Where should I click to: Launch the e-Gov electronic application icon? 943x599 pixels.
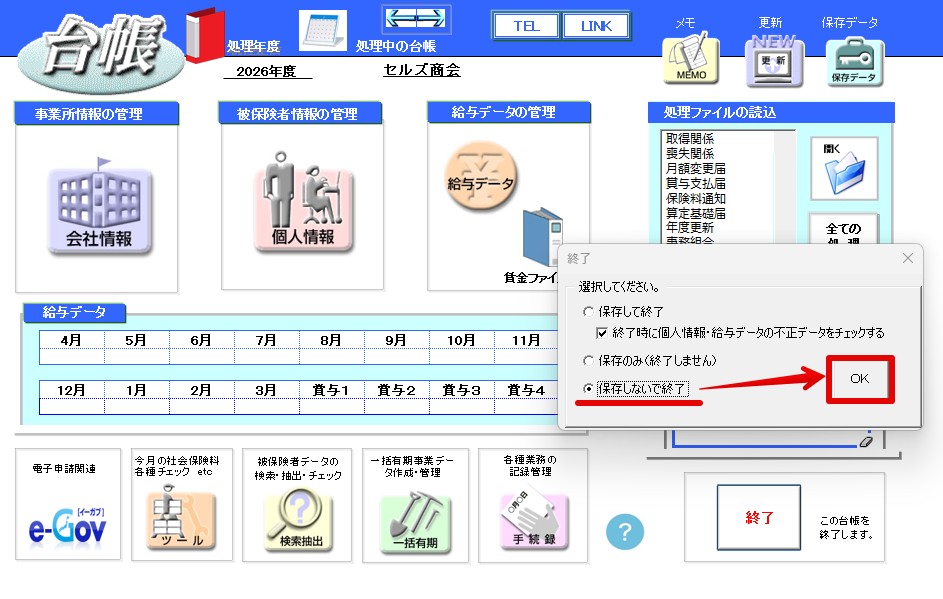click(67, 526)
